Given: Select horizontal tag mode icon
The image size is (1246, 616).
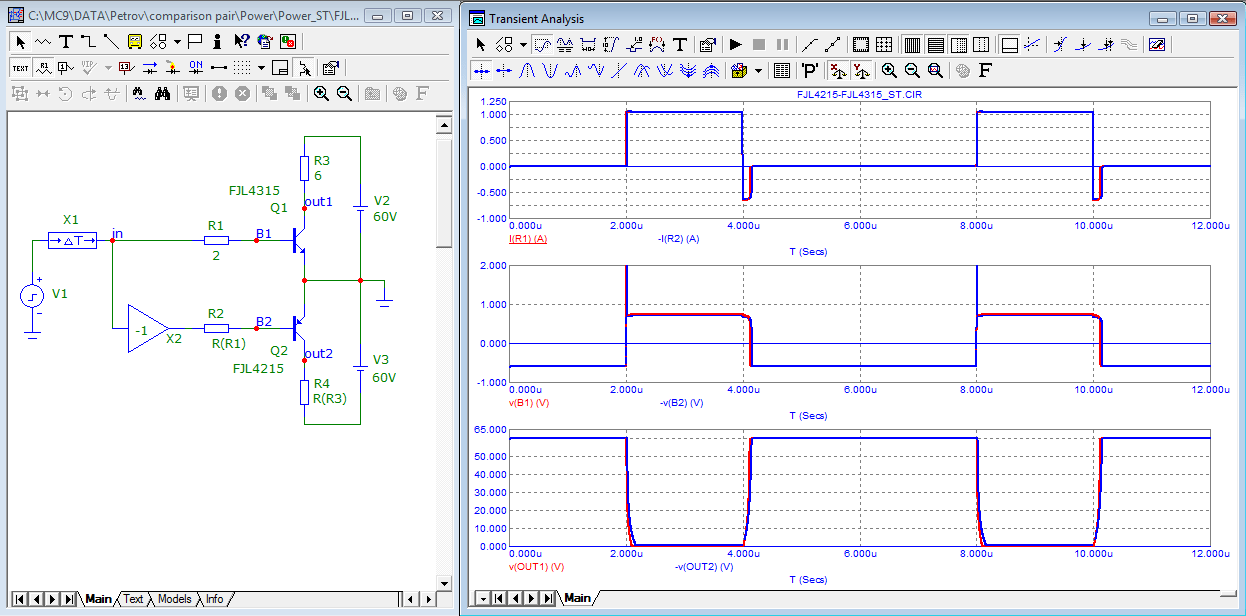Looking at the screenshot, I should click(588, 44).
